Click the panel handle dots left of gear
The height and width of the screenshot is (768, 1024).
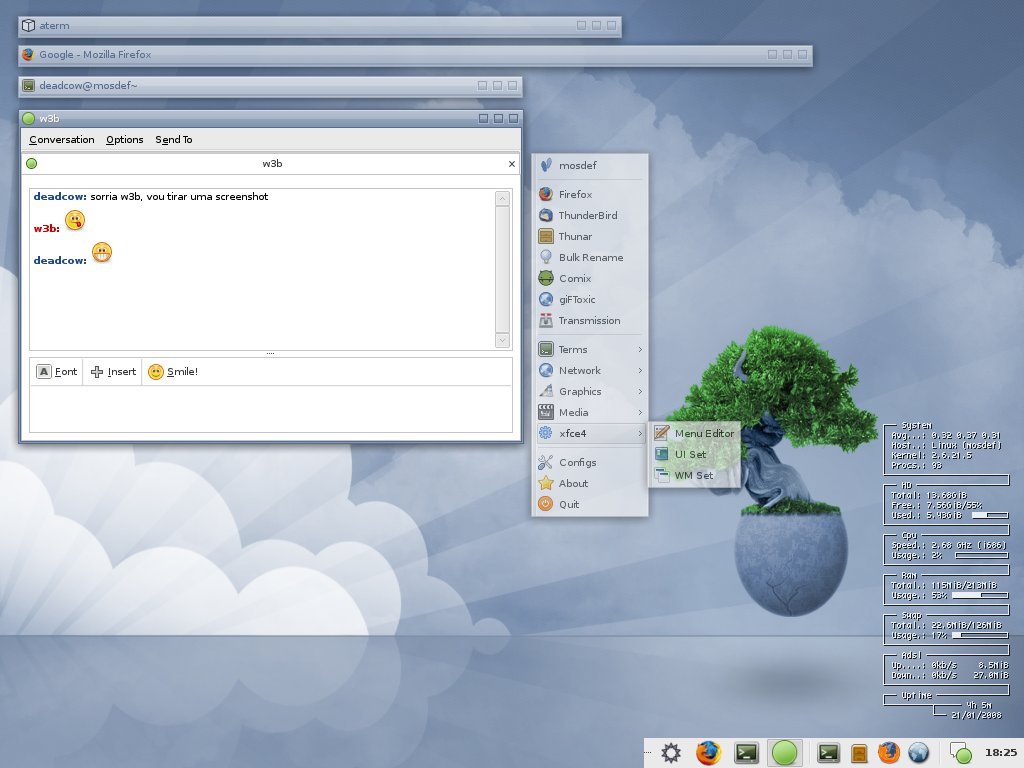648,753
